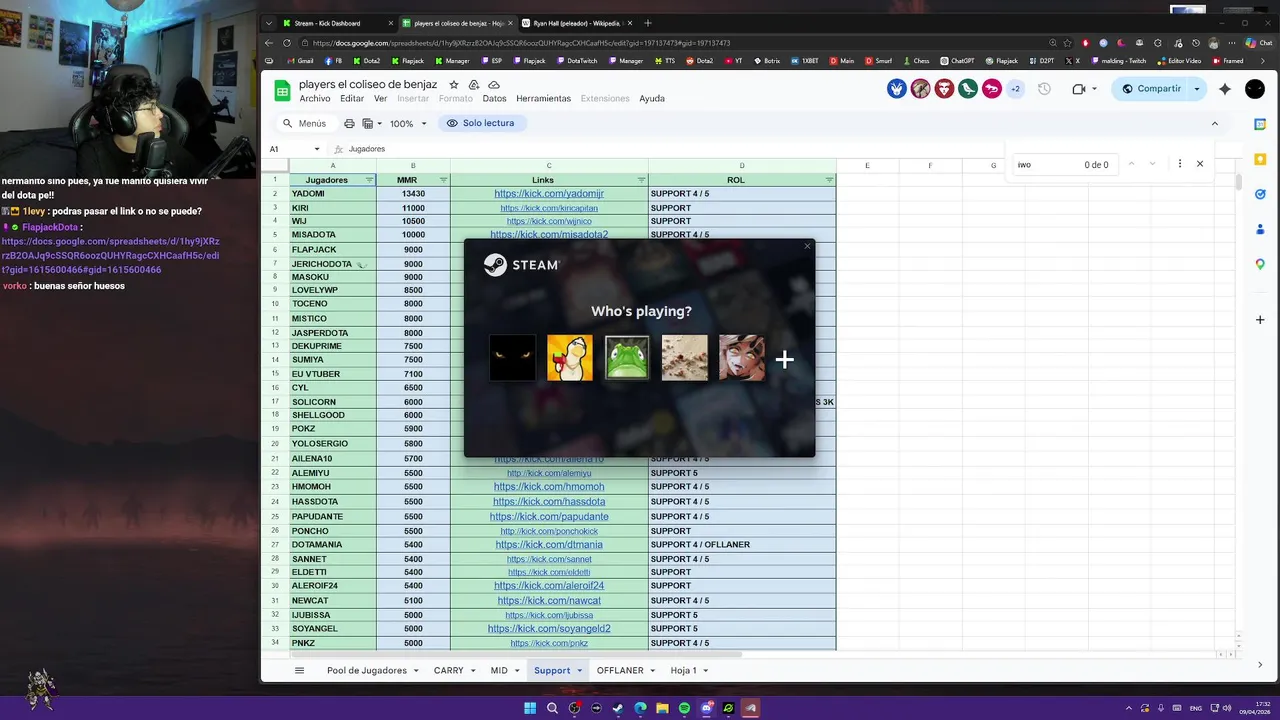Add a new Steam account with plus icon
The width and height of the screenshot is (1280, 720).
click(x=785, y=360)
